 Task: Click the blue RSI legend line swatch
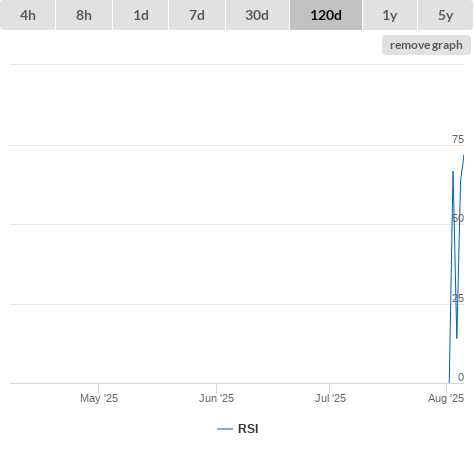(225, 429)
